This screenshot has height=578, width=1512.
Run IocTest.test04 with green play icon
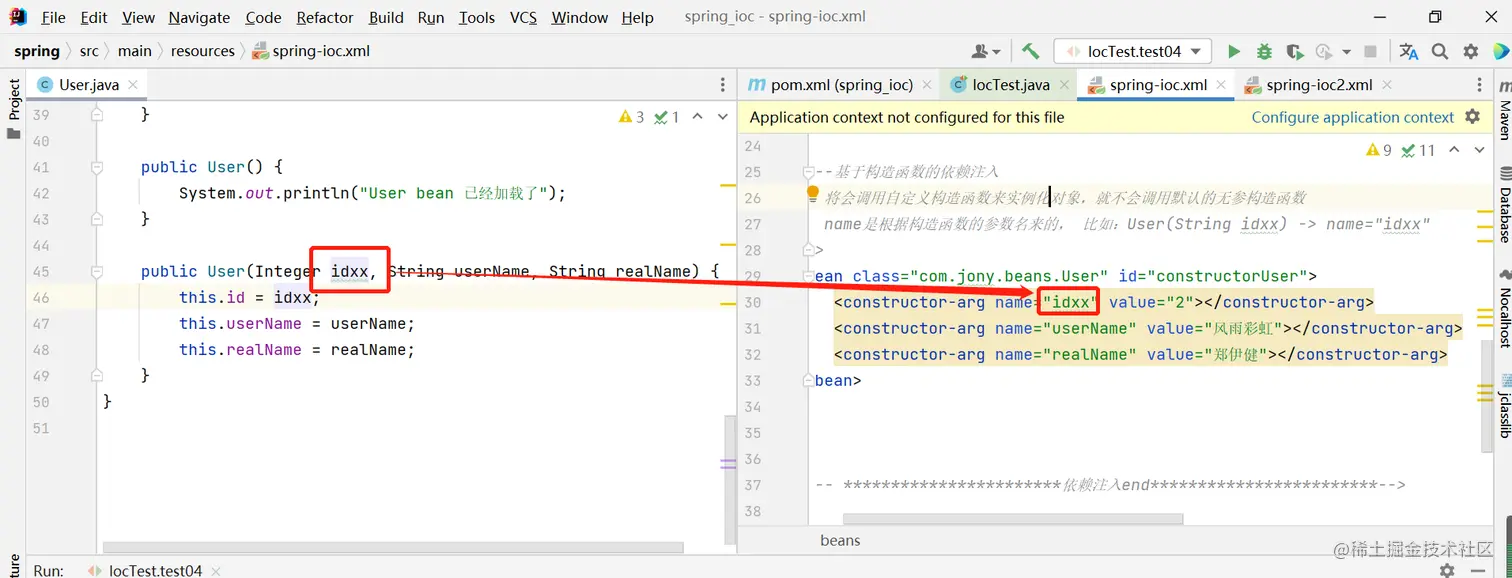click(x=1234, y=51)
